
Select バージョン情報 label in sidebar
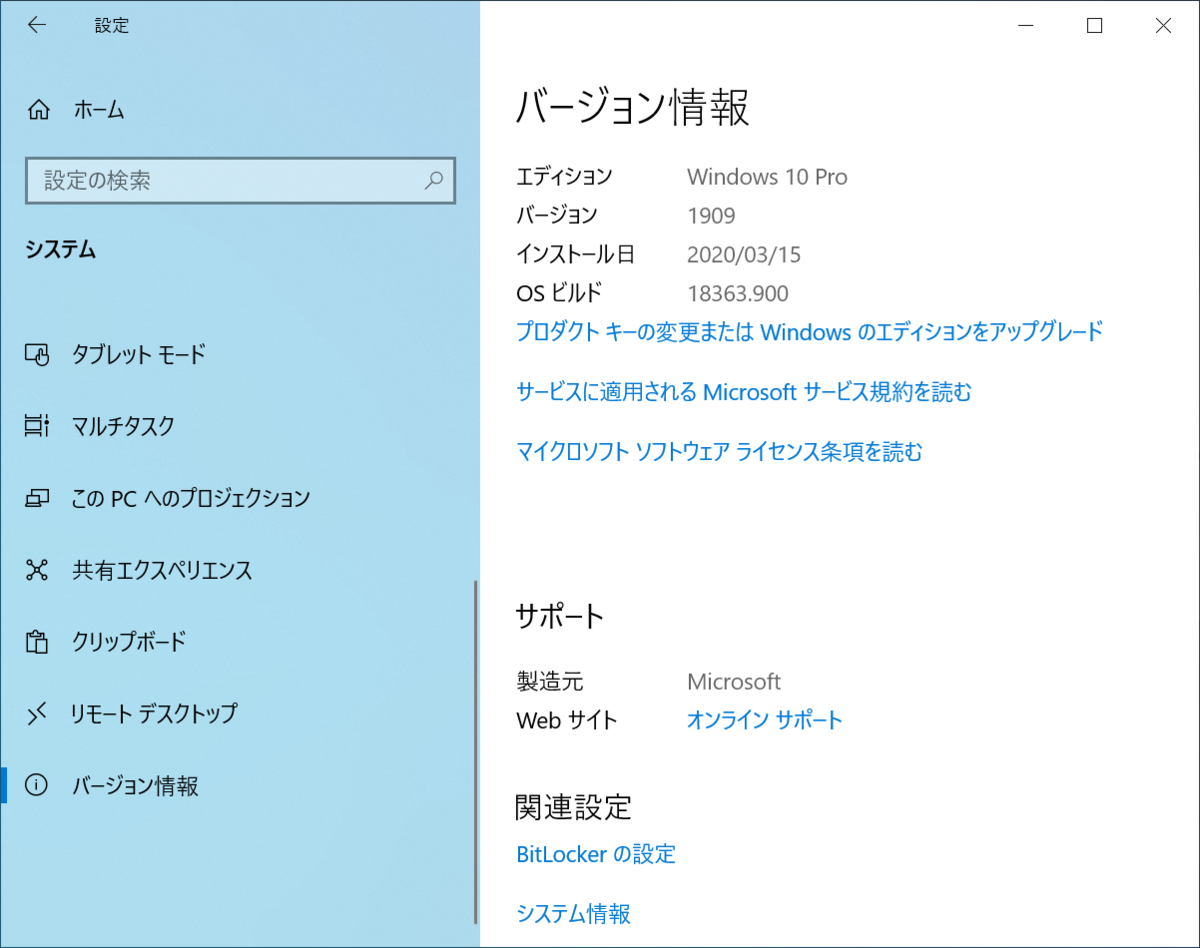pyautogui.click(x=135, y=786)
